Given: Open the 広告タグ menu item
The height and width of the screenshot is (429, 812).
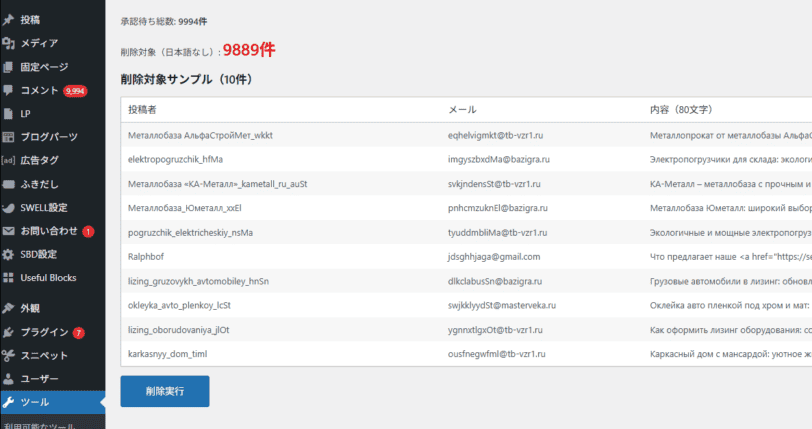Looking at the screenshot, I should click(x=39, y=160).
